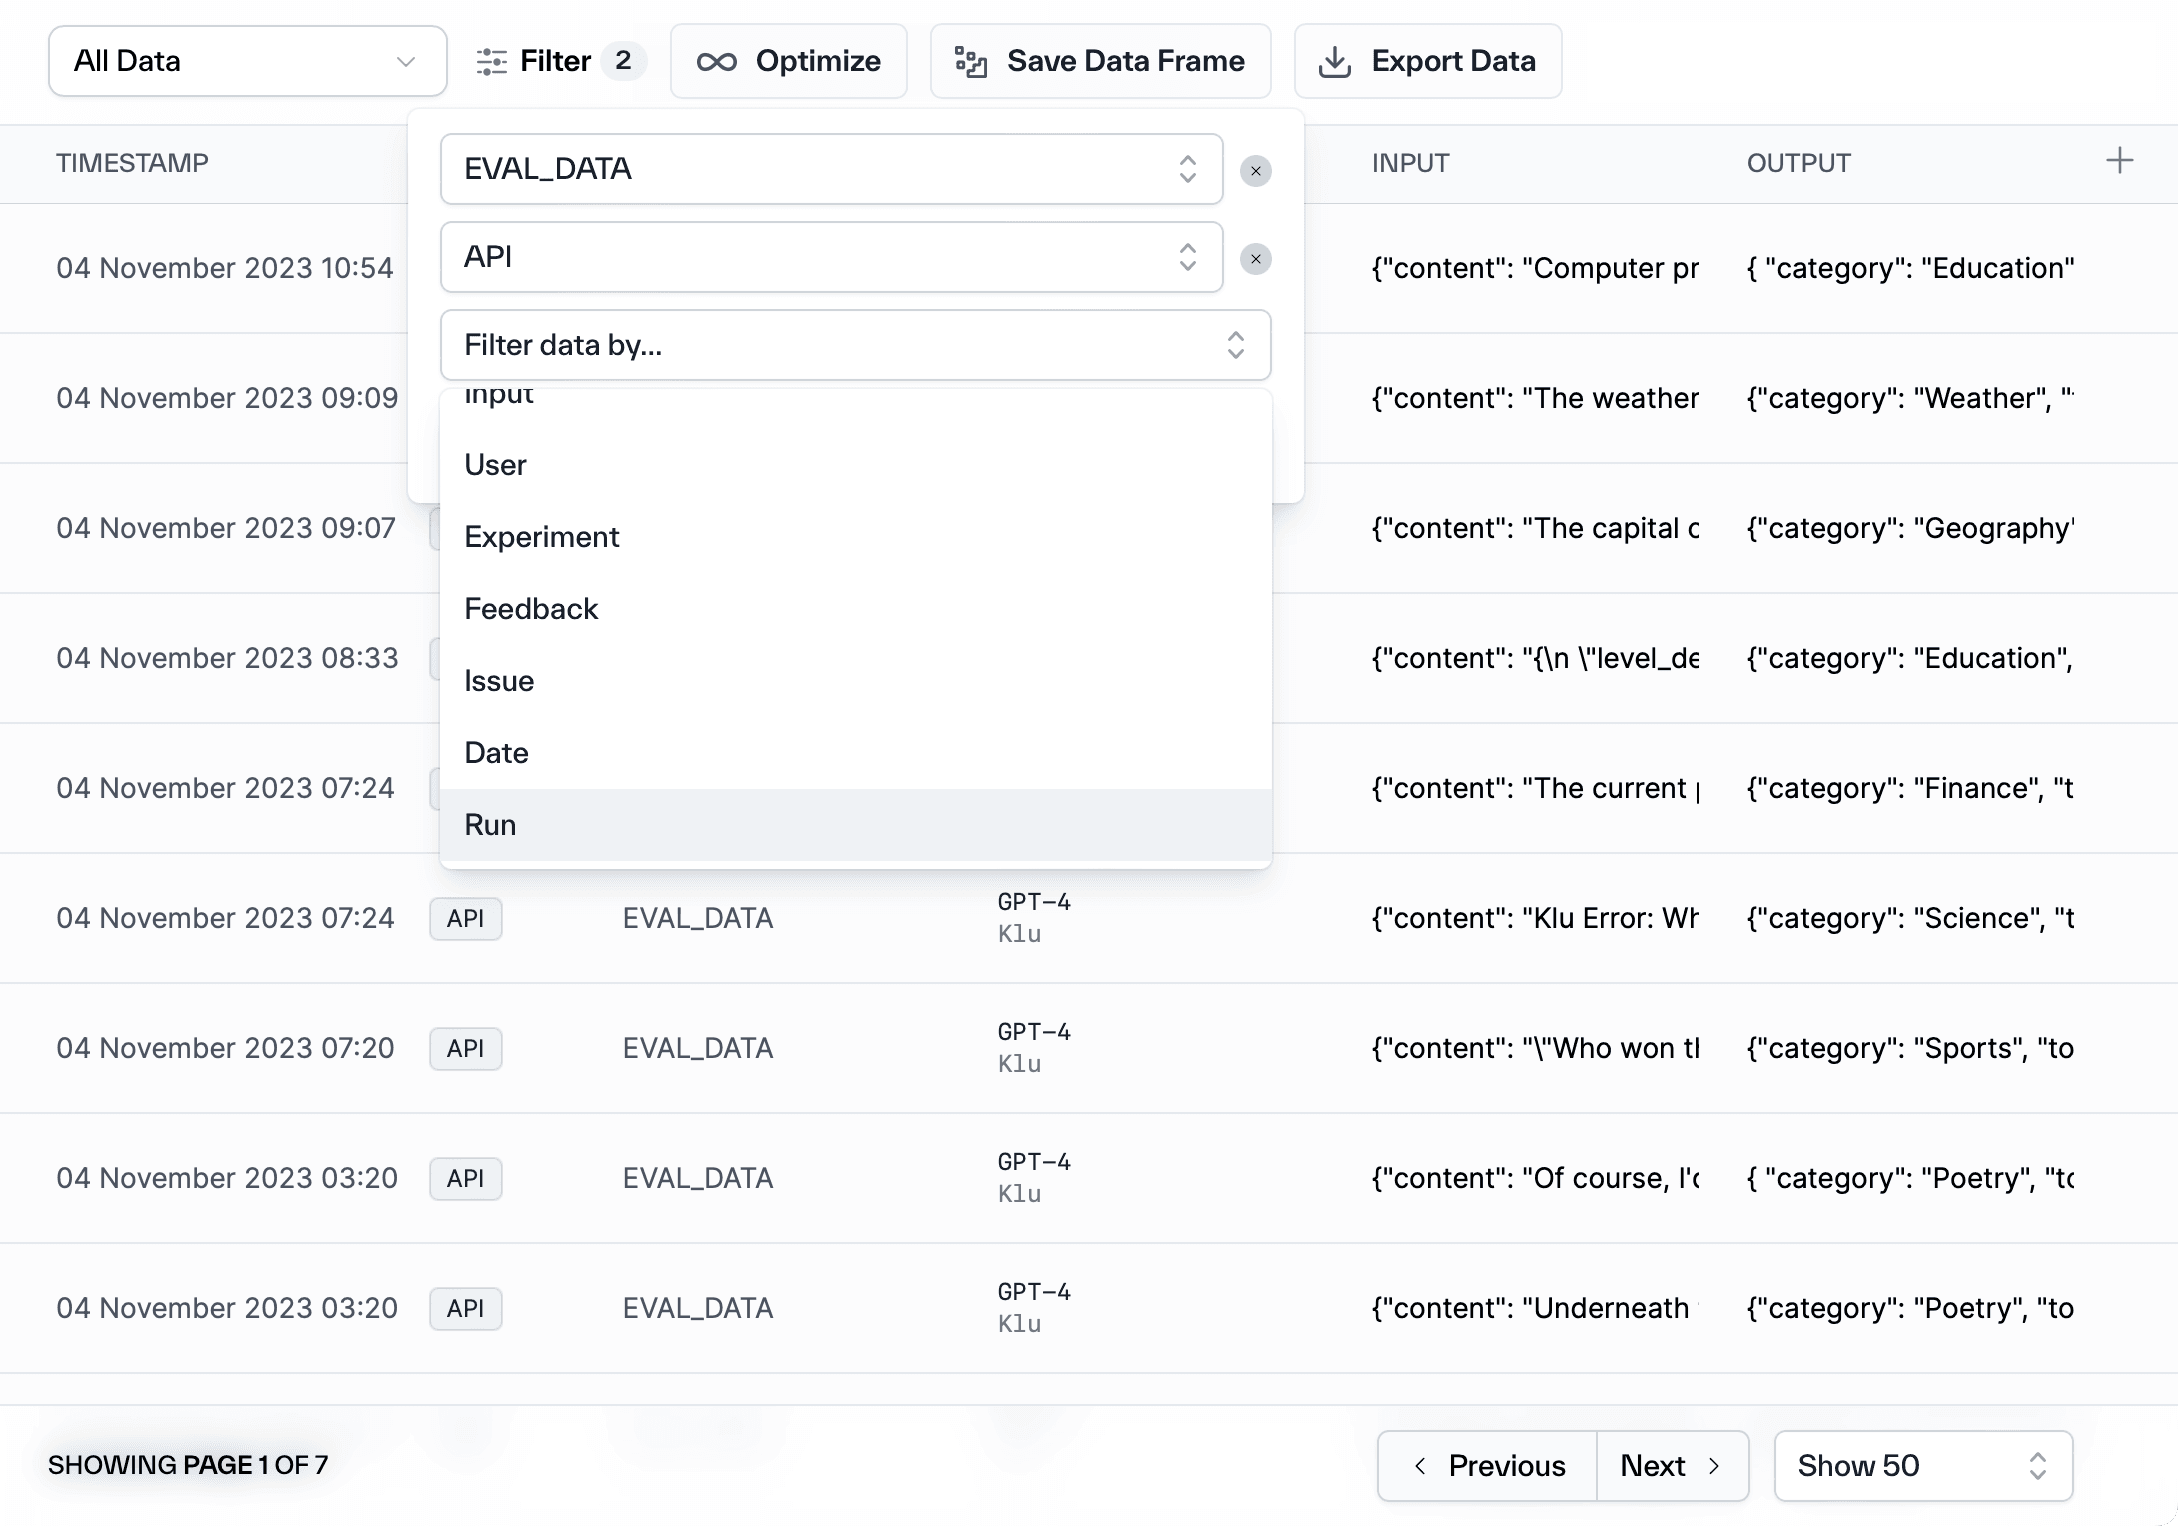Click the Export Data download icon

1334,62
